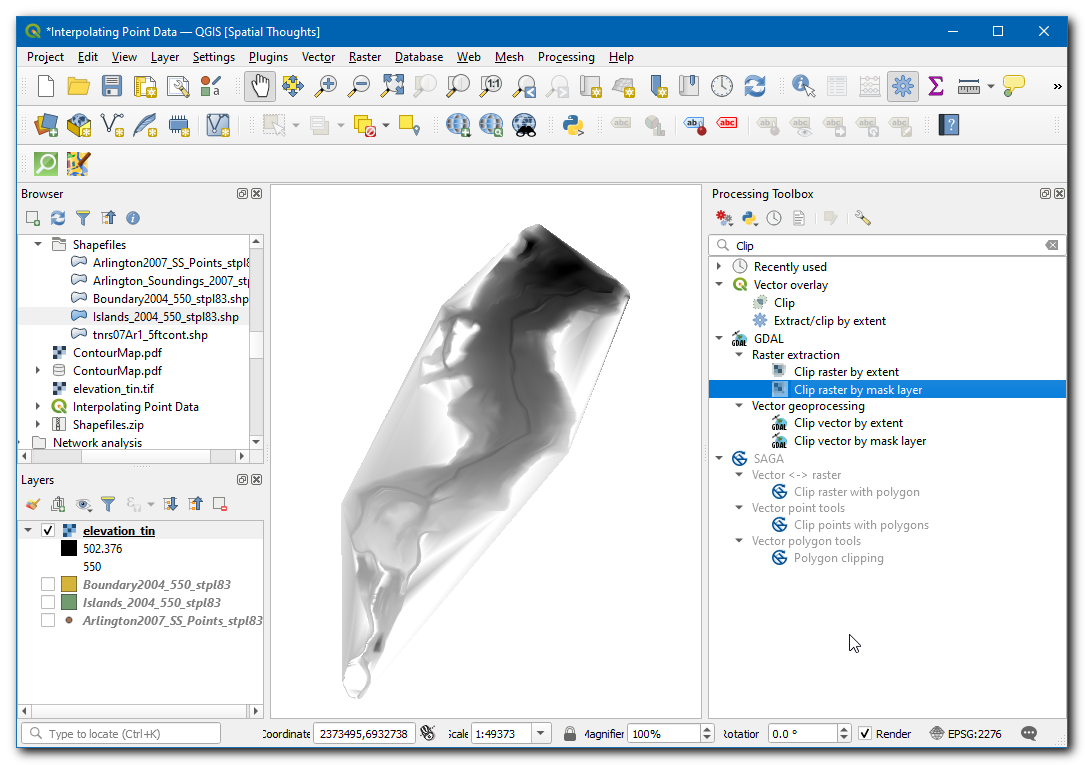
Task: Enable the Boundary2004_550_stpl83 layer checkbox
Action: pyautogui.click(x=48, y=585)
